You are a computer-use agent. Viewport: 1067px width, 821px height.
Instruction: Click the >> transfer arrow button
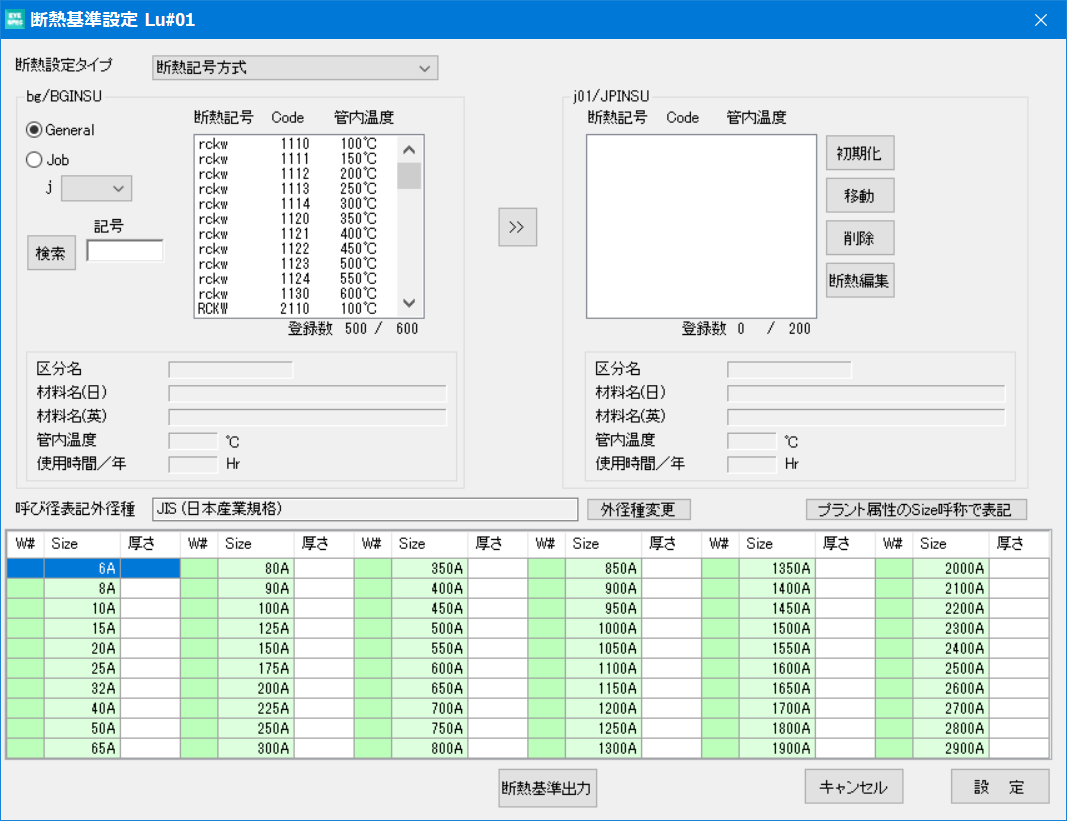pos(517,227)
